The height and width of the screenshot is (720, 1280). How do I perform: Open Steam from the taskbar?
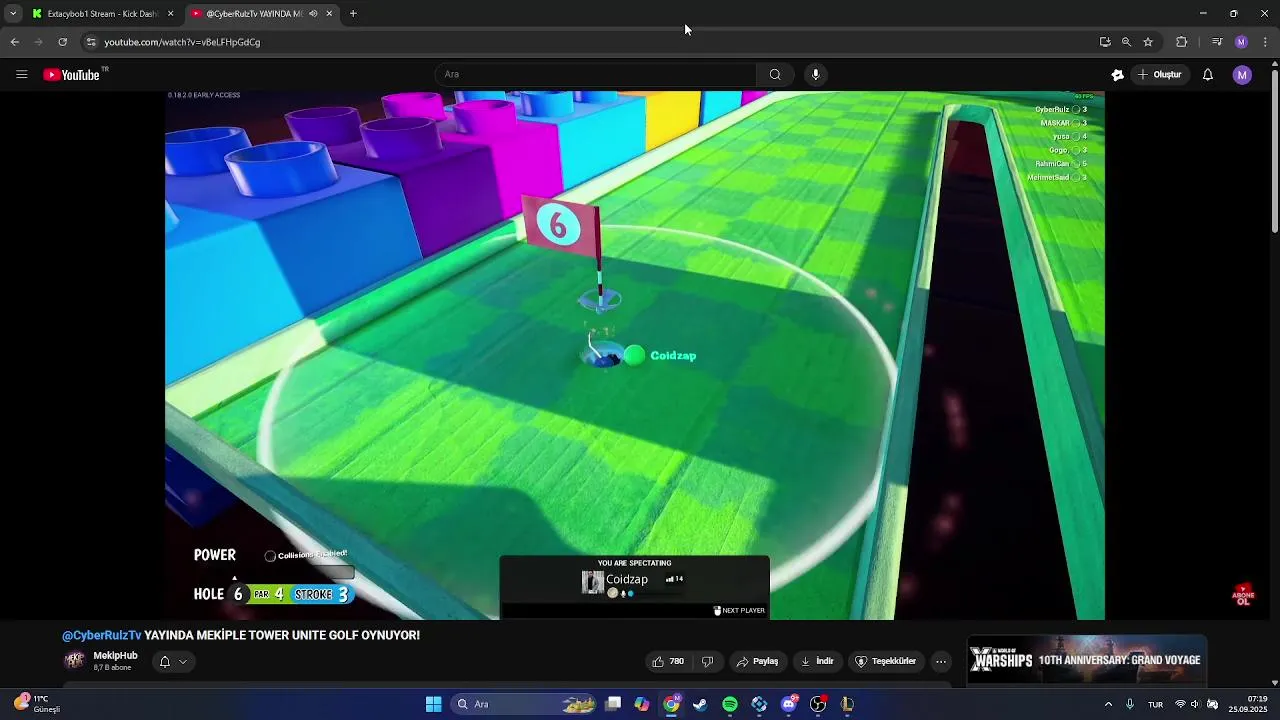click(x=700, y=704)
